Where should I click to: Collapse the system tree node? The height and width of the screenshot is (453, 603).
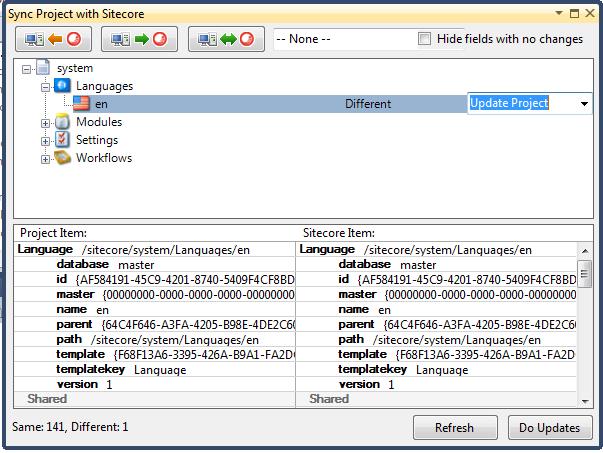click(26, 69)
